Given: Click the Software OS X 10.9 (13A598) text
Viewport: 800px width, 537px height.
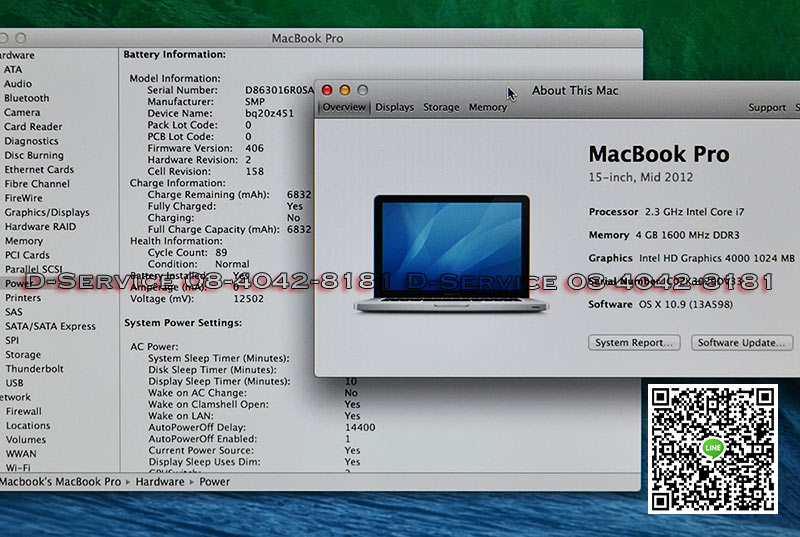Looking at the screenshot, I should (x=661, y=304).
